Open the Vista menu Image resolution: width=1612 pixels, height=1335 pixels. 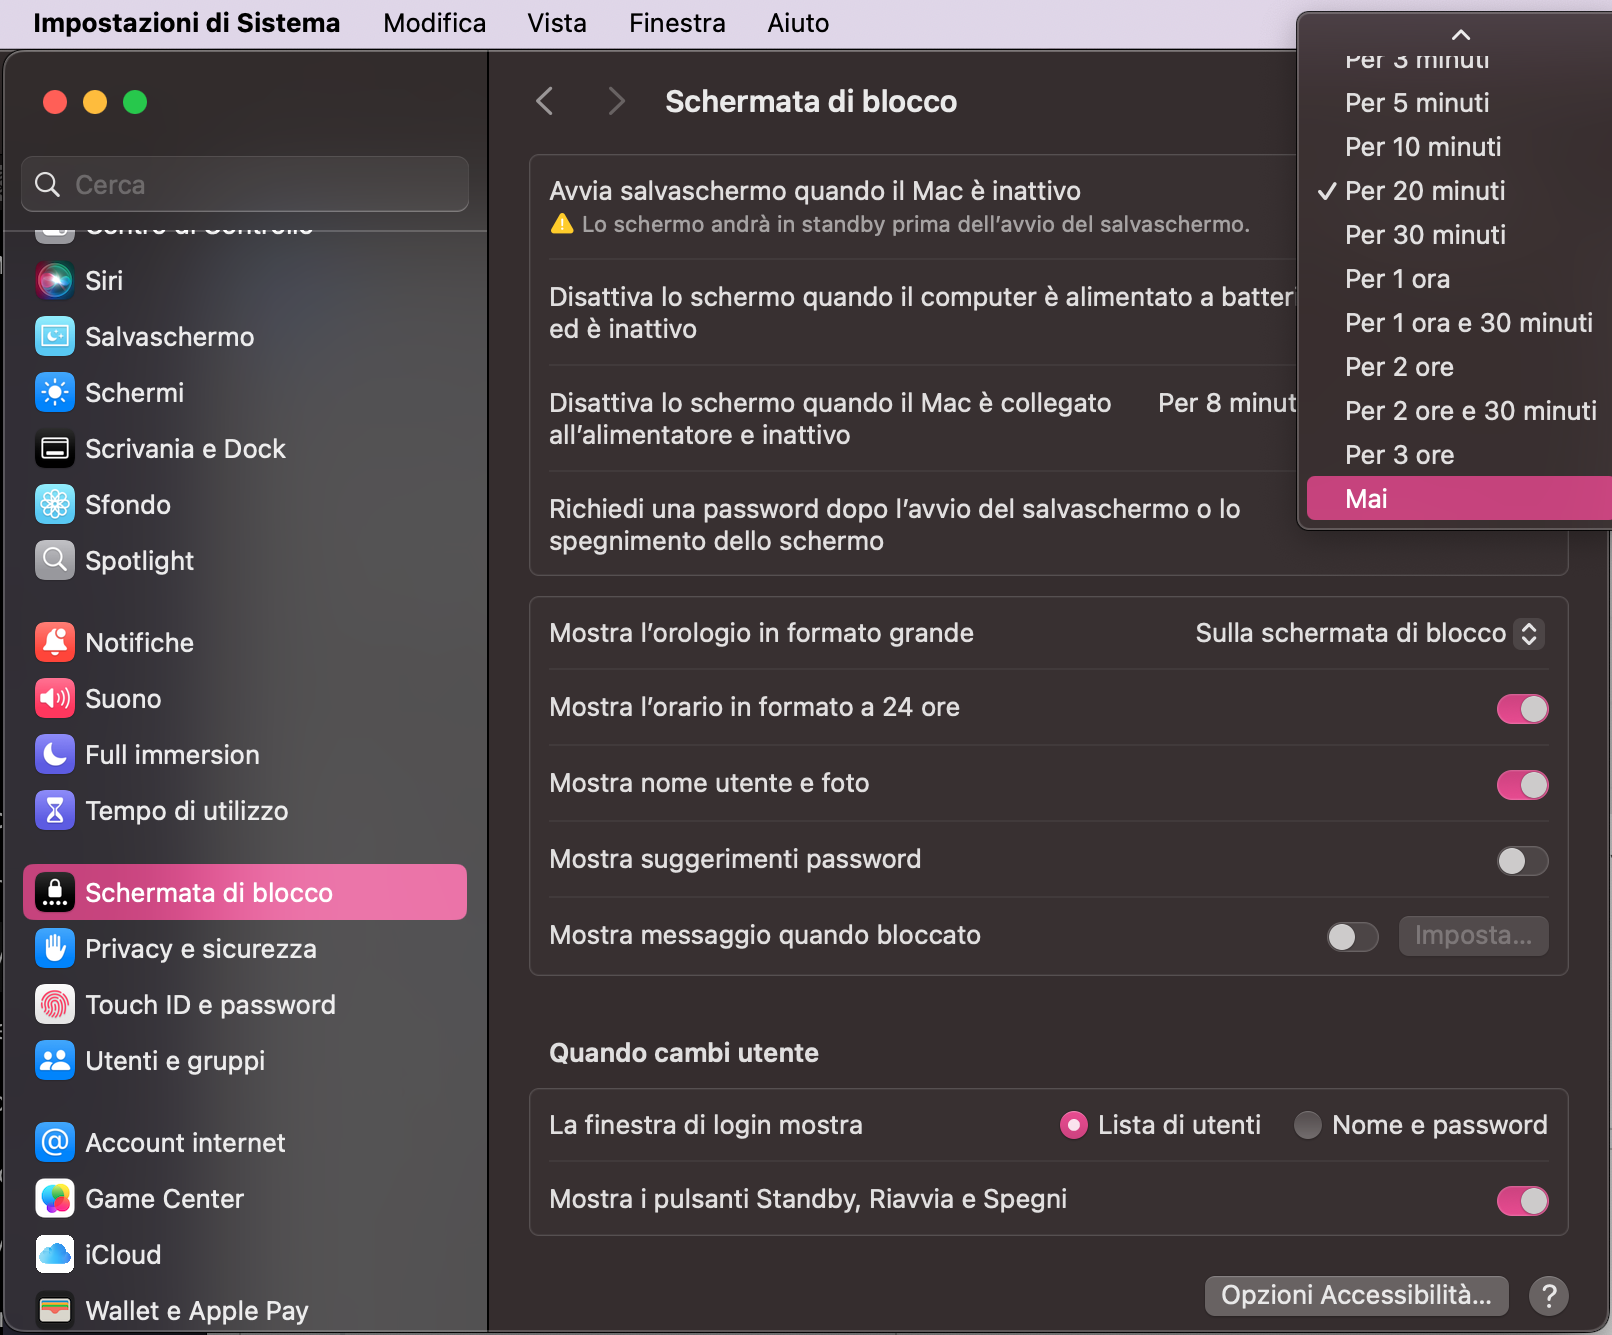557,23
